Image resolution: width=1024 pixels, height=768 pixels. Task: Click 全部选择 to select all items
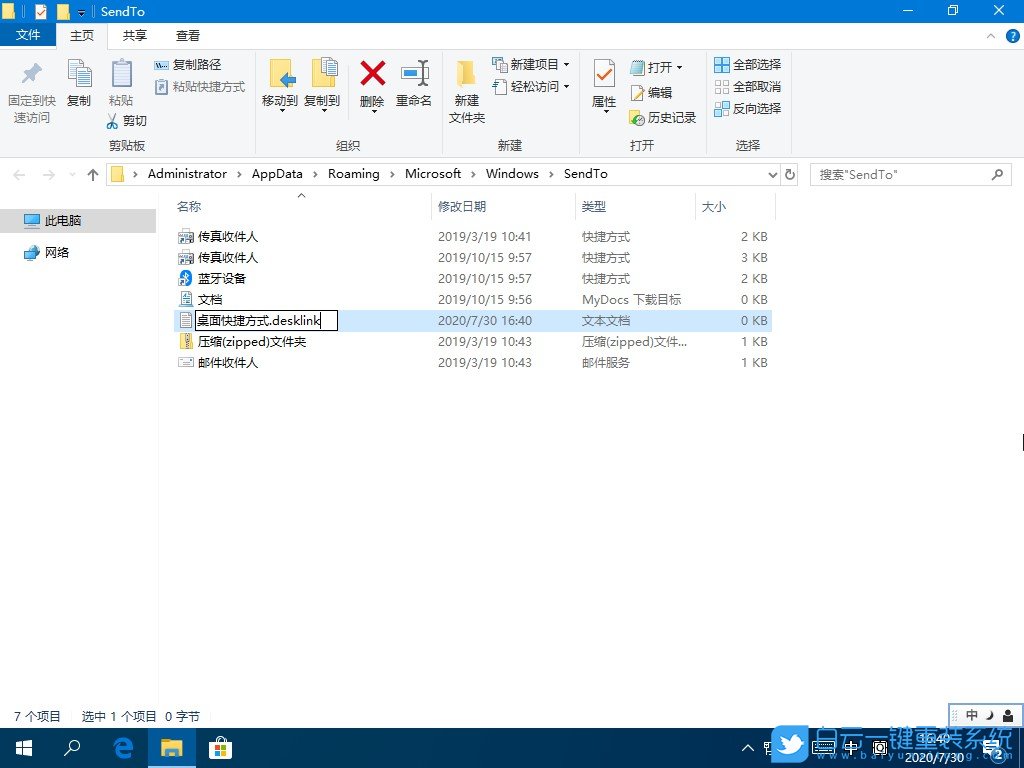click(x=747, y=65)
